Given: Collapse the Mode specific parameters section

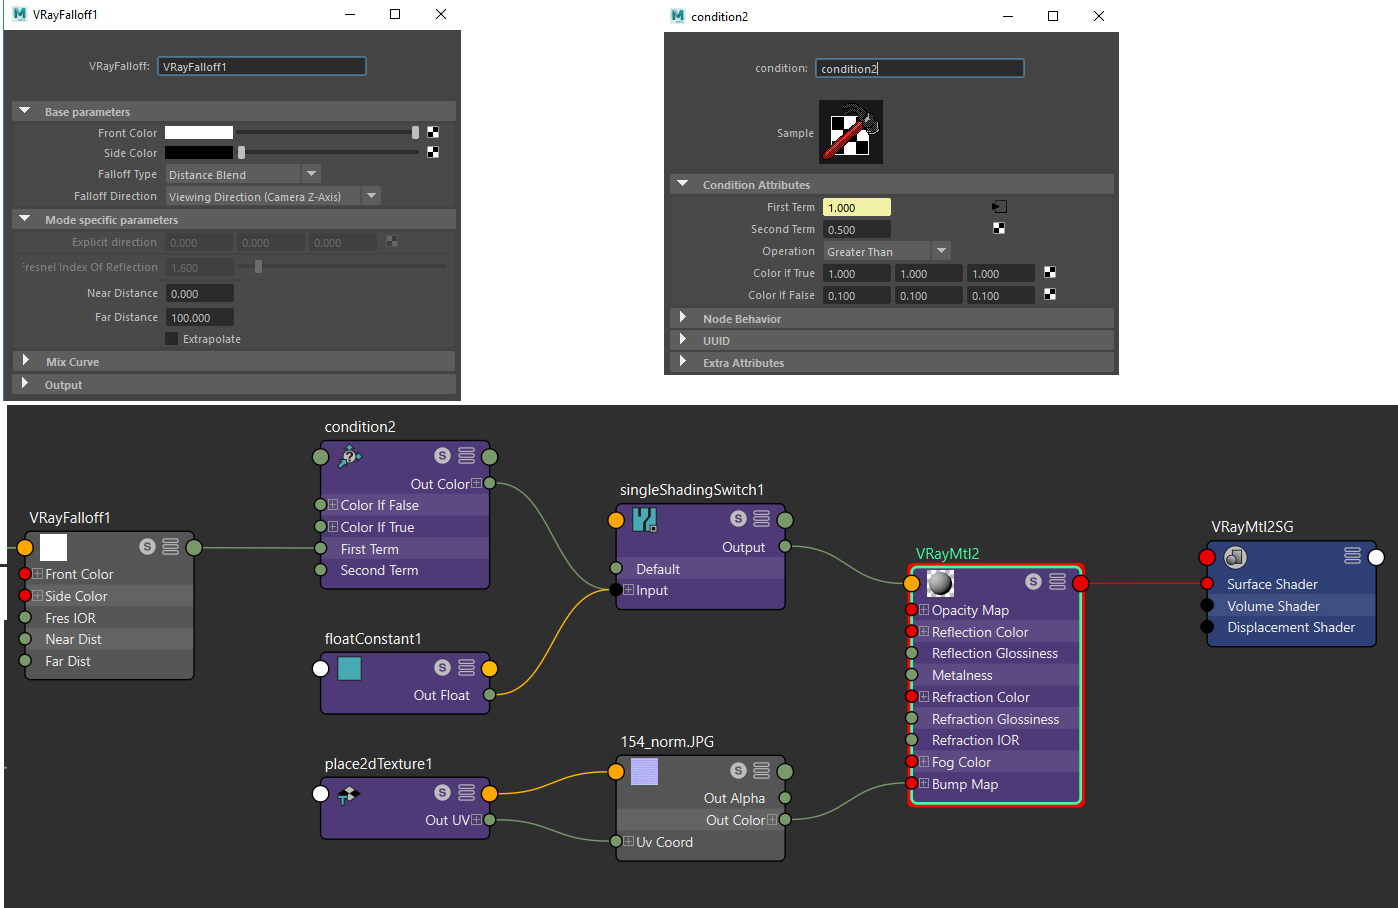Looking at the screenshot, I should point(25,219).
